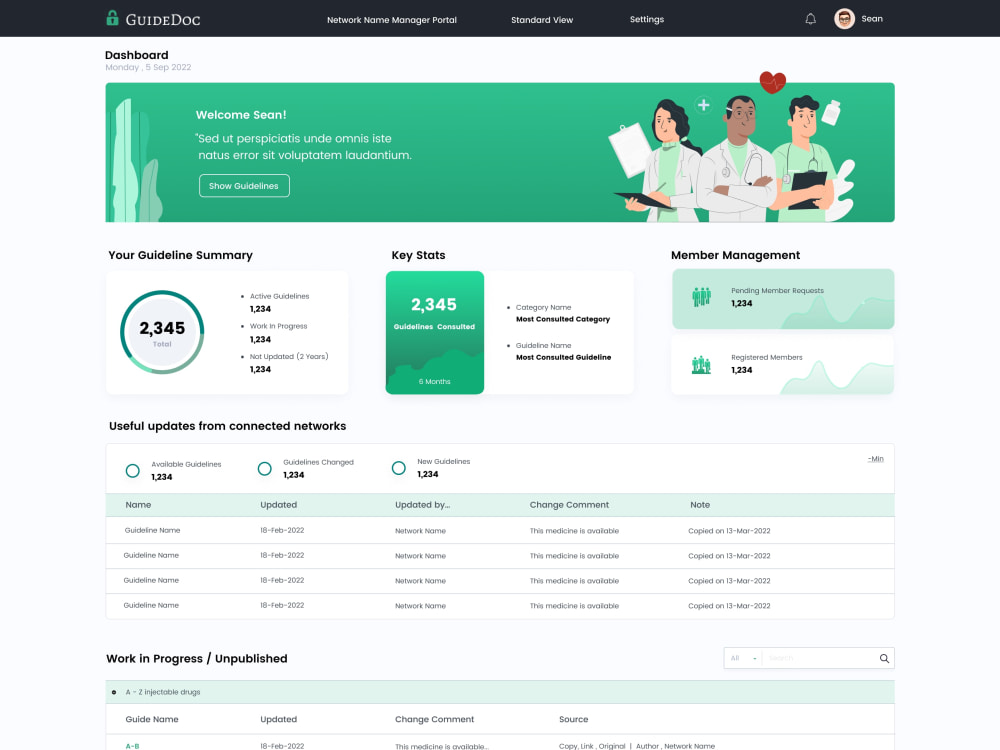Click the Sean username label

tap(872, 18)
